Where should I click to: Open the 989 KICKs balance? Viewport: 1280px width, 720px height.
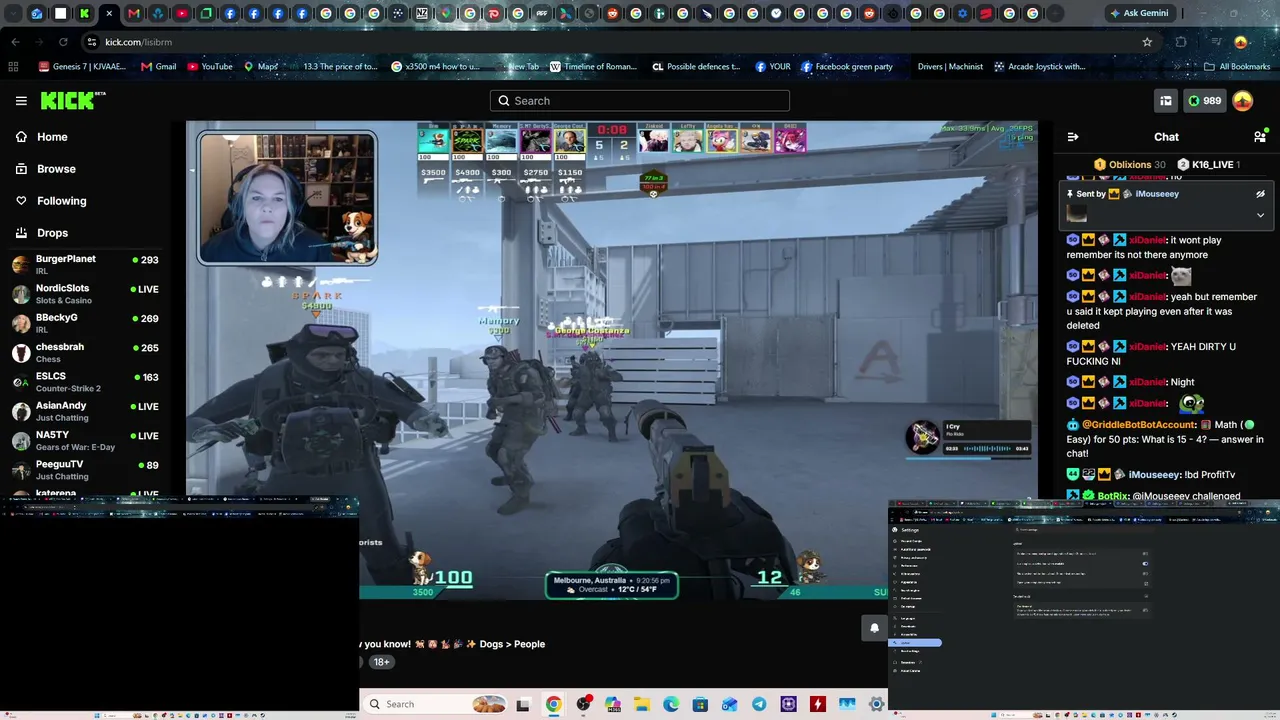point(1204,101)
